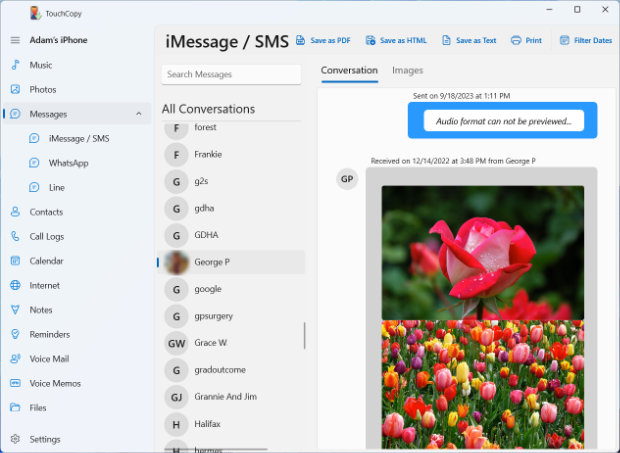Click the Contacts person icon
Image resolution: width=620 pixels, height=453 pixels.
15,212
